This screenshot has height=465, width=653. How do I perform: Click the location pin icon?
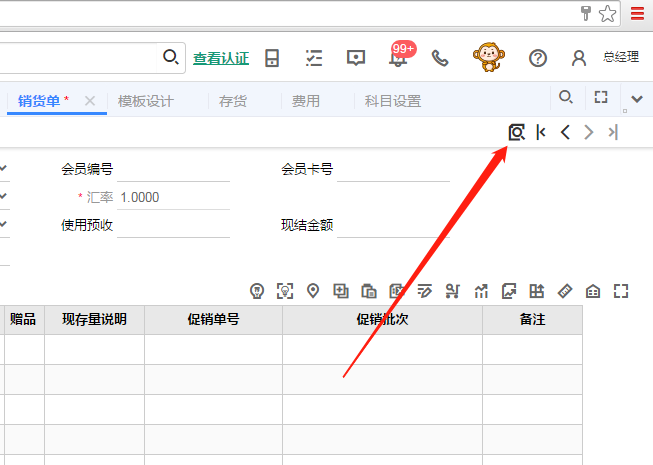313,291
